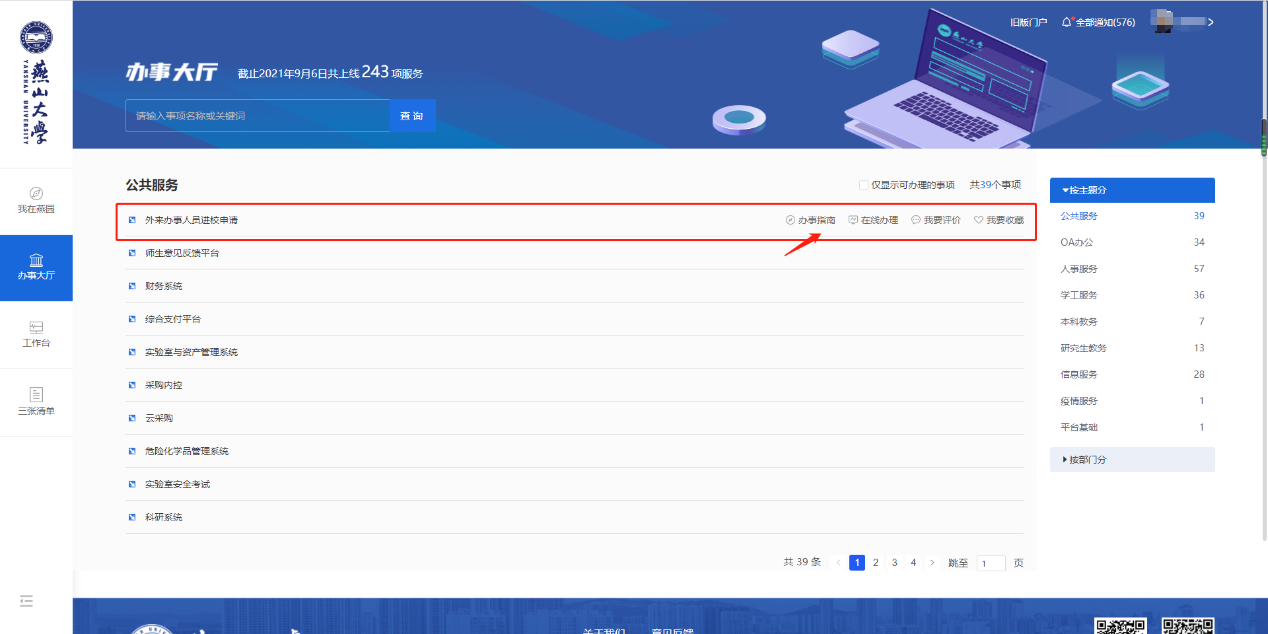This screenshot has height=634, width=1268.
Task: Click the service keyword search field
Action: (257, 116)
